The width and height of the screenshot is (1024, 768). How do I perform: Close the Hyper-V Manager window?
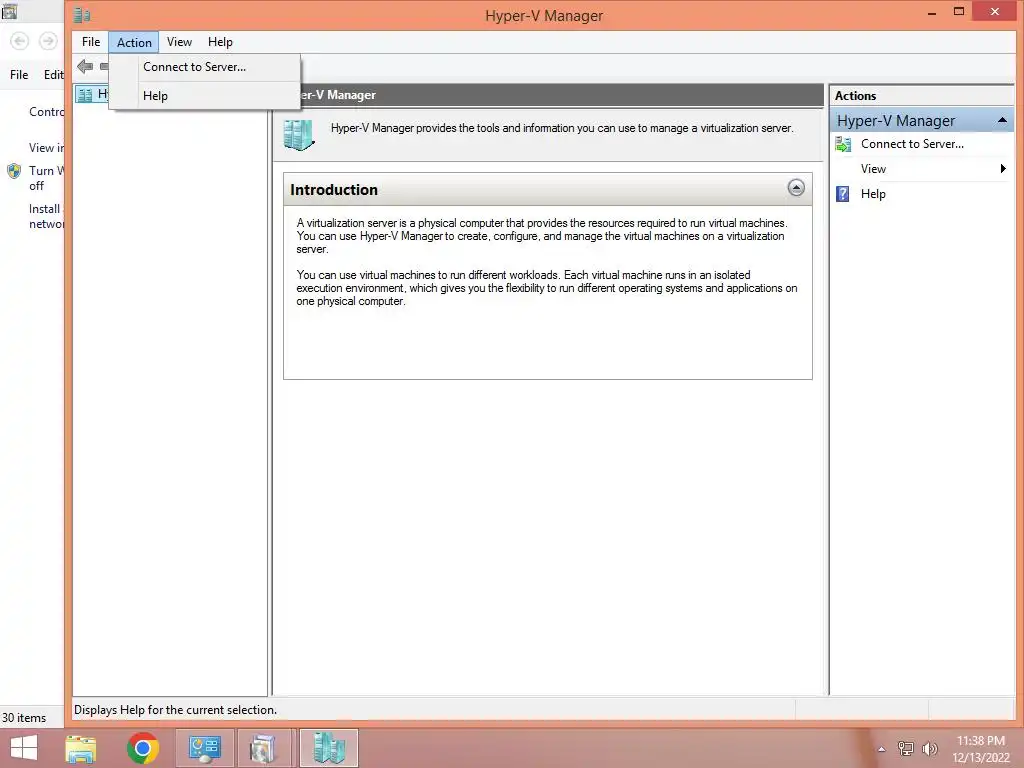tap(995, 11)
